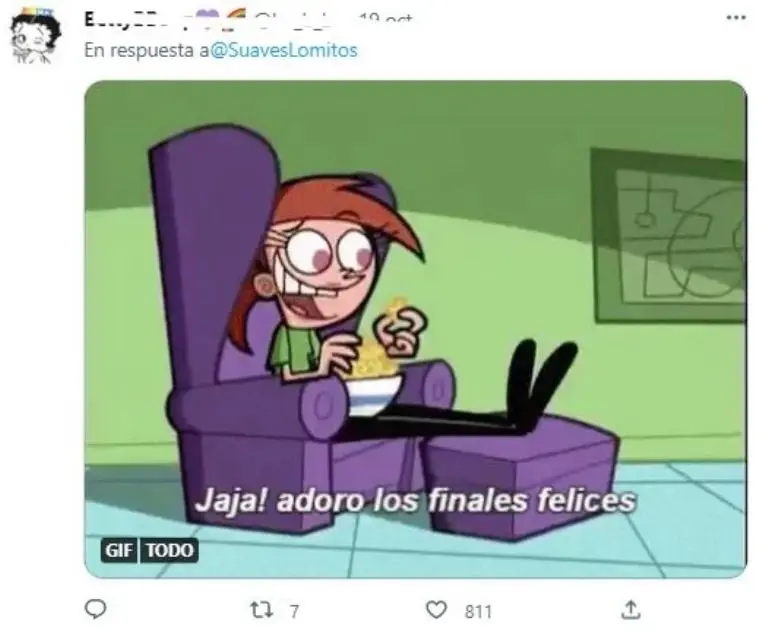
Task: View the 811 likes count
Action: tap(478, 611)
